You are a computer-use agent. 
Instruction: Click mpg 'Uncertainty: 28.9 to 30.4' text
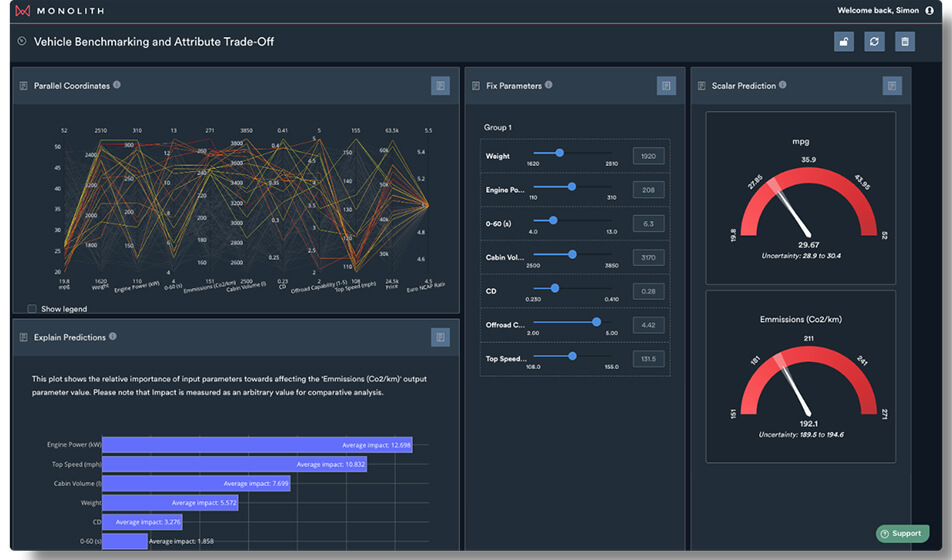coord(801,256)
